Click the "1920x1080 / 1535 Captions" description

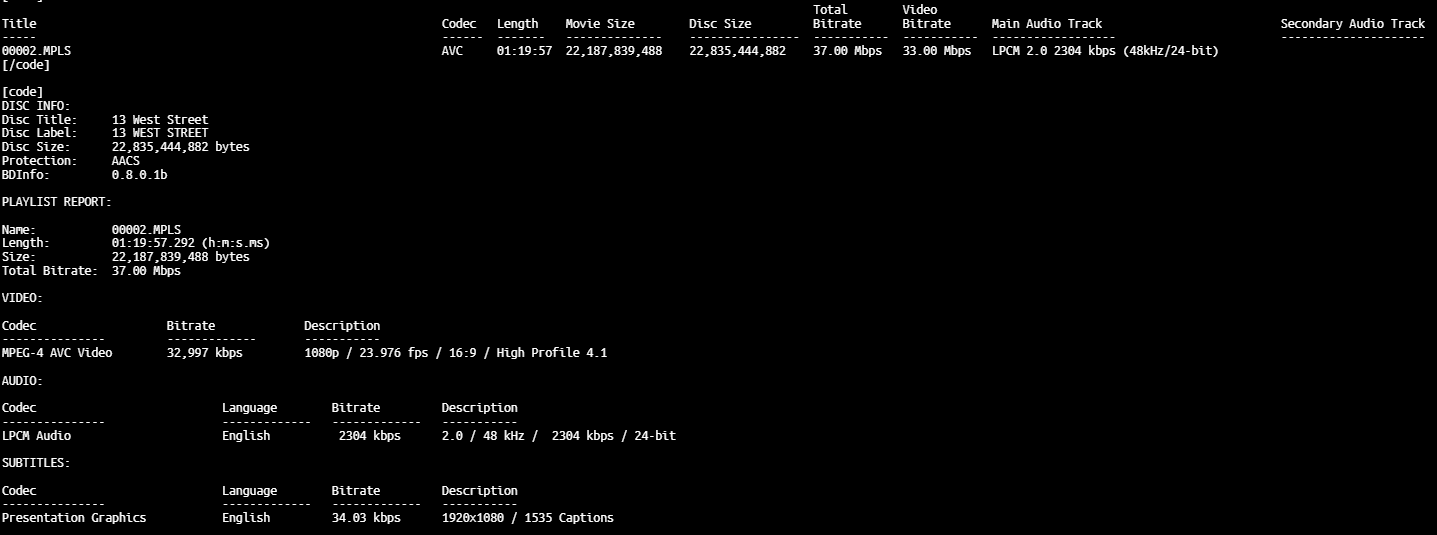click(x=527, y=518)
